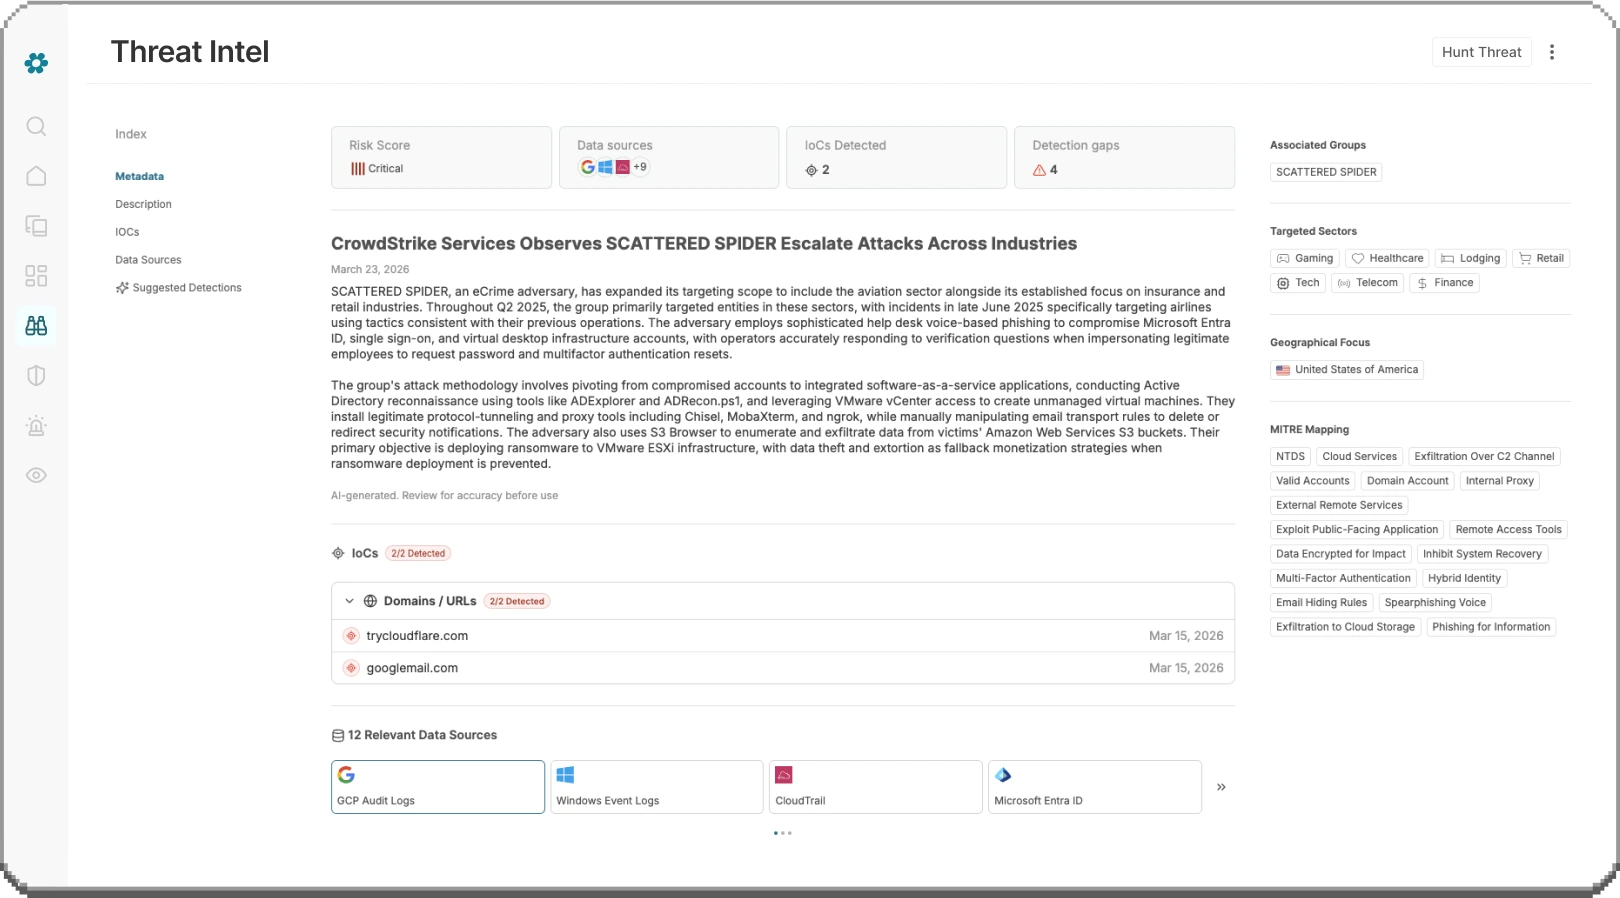This screenshot has width=1620, height=898.
Task: Click the Exploit Public-Facing Application tag
Action: click(x=1357, y=530)
